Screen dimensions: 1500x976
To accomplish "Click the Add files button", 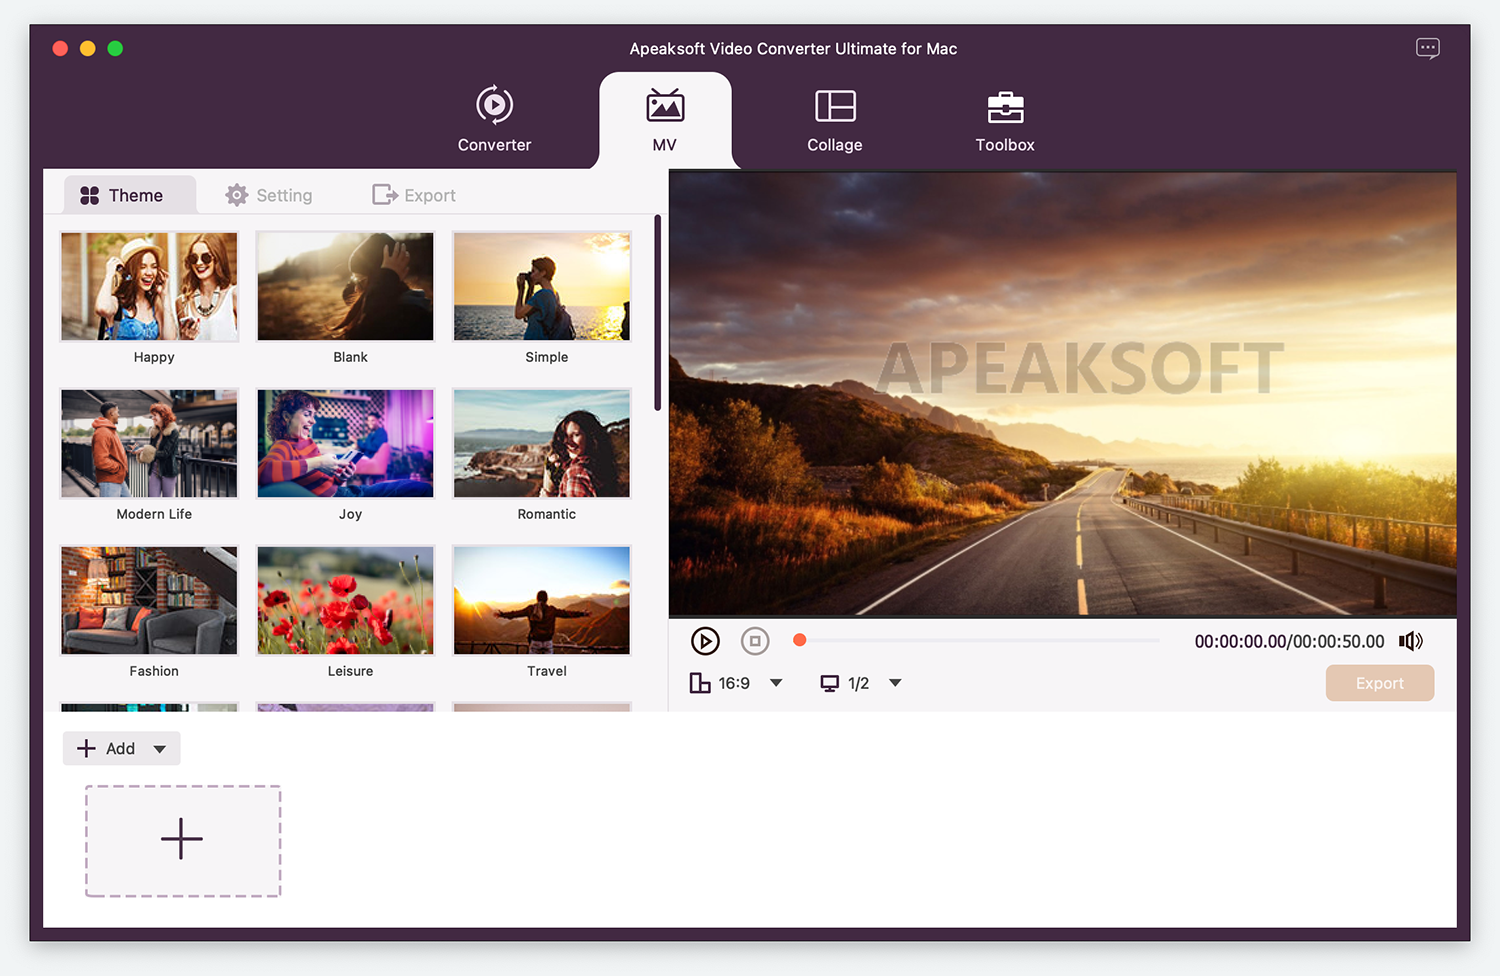I will [x=107, y=749].
